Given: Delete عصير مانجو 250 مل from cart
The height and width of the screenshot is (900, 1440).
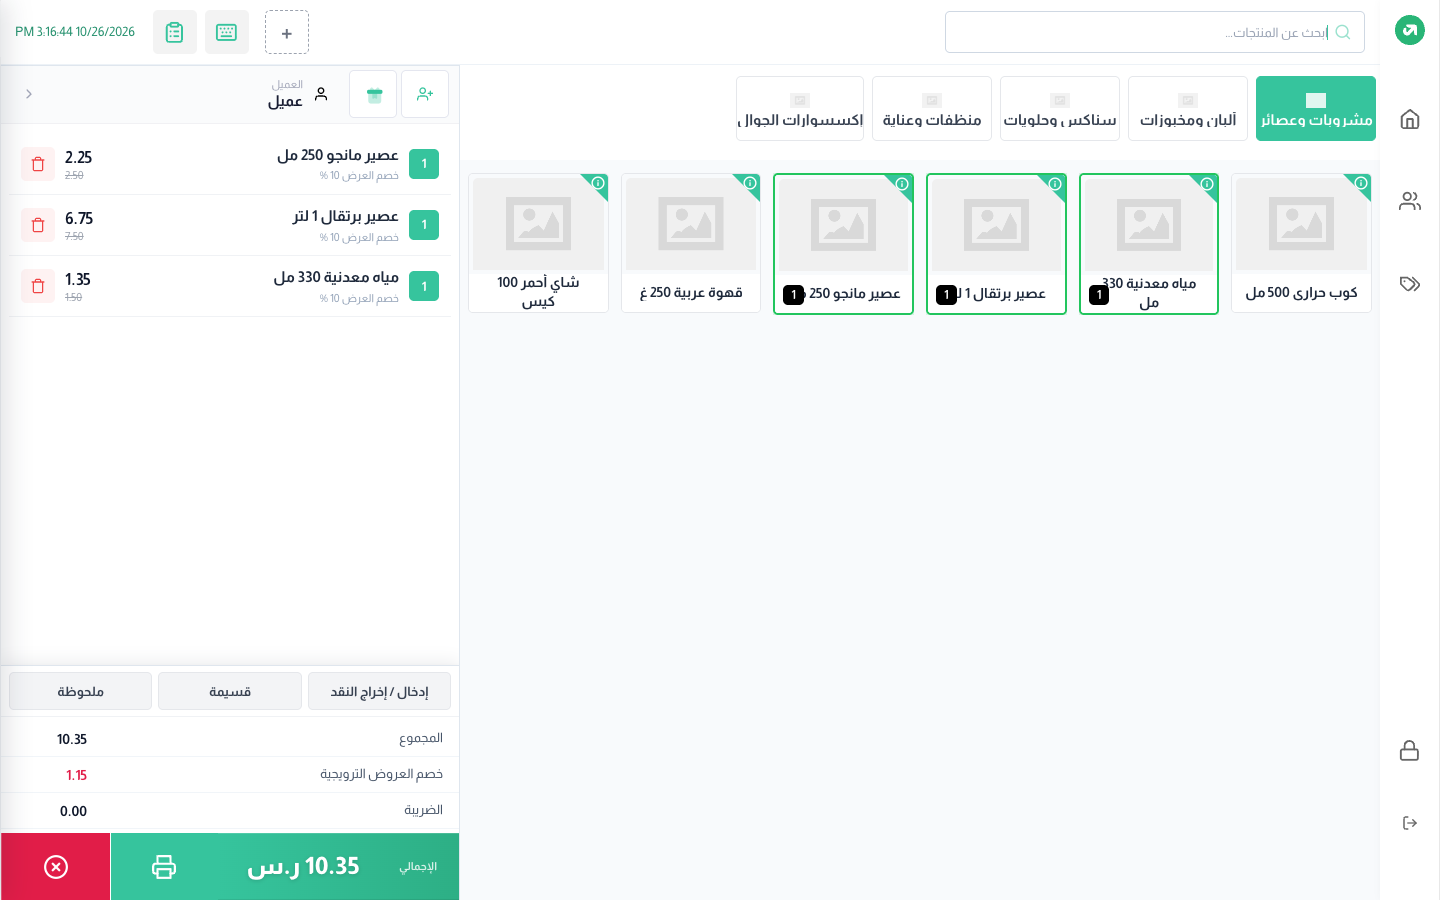Looking at the screenshot, I should pyautogui.click(x=38, y=164).
